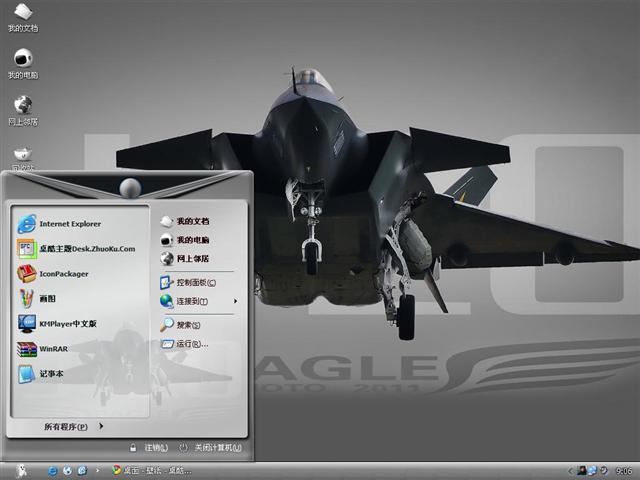Switch to 桌面 - 壁纸 taskbar window
Screen dimensions: 640x480
tap(152, 471)
